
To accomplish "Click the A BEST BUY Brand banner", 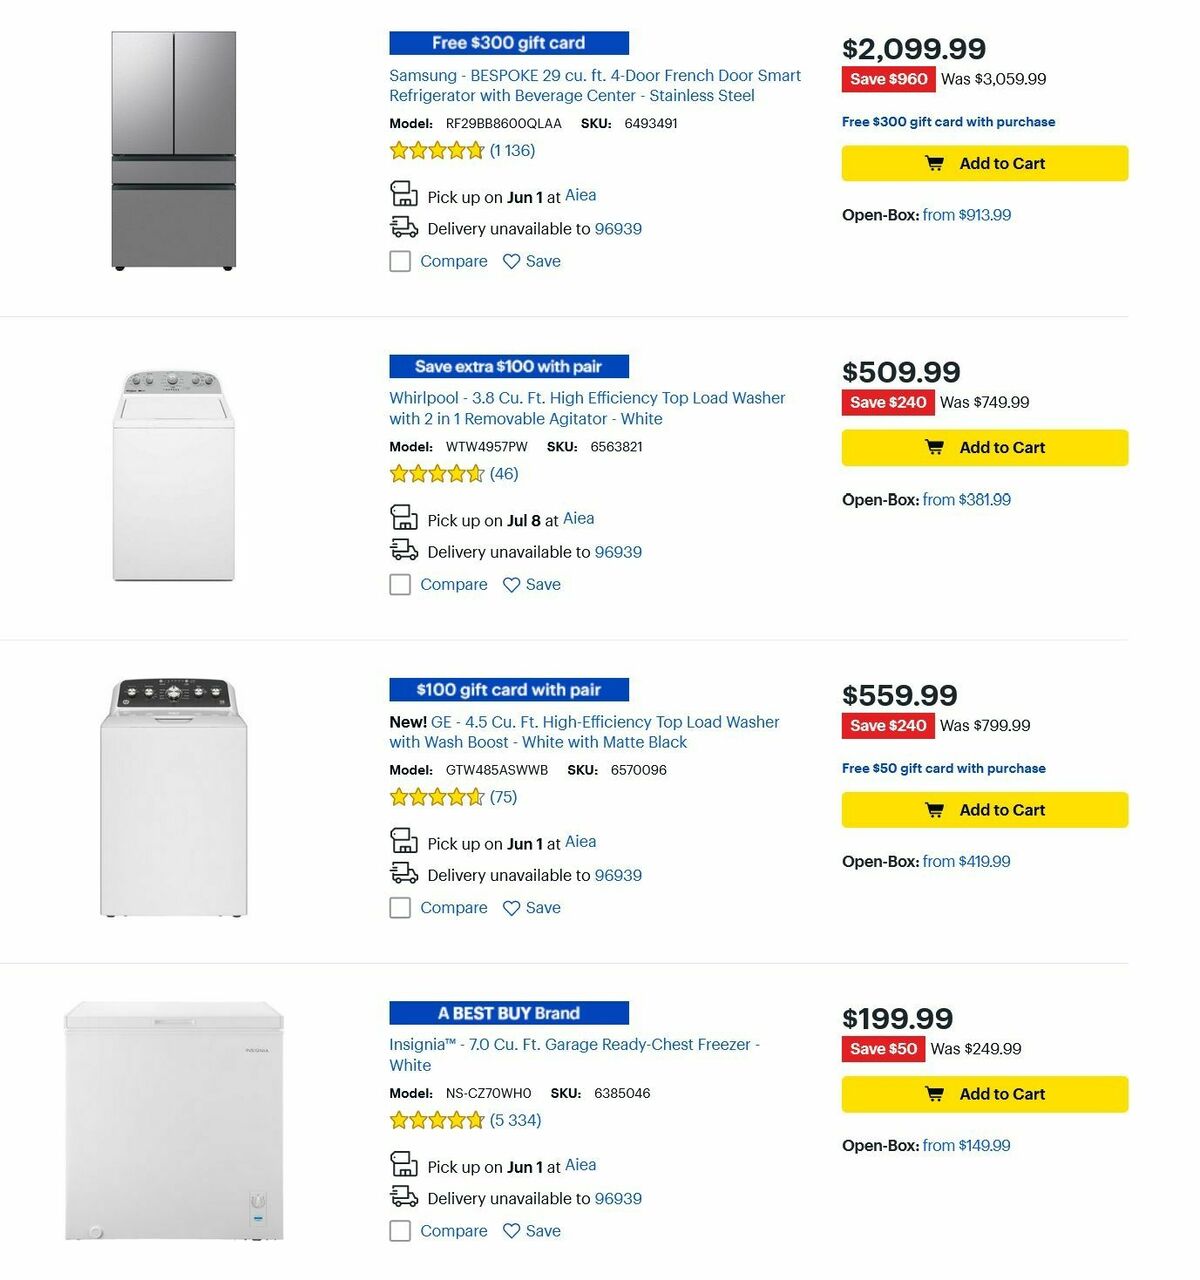I will pos(508,1012).
